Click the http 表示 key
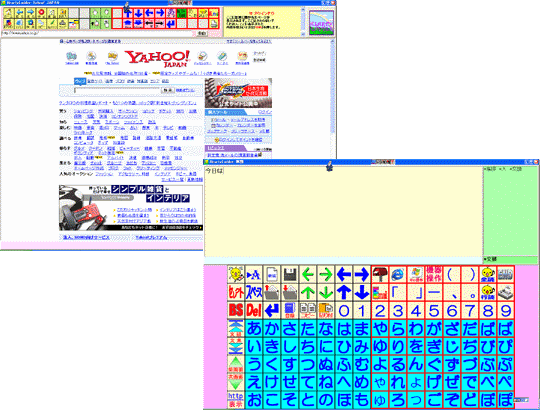540x410 pixels. point(236,400)
